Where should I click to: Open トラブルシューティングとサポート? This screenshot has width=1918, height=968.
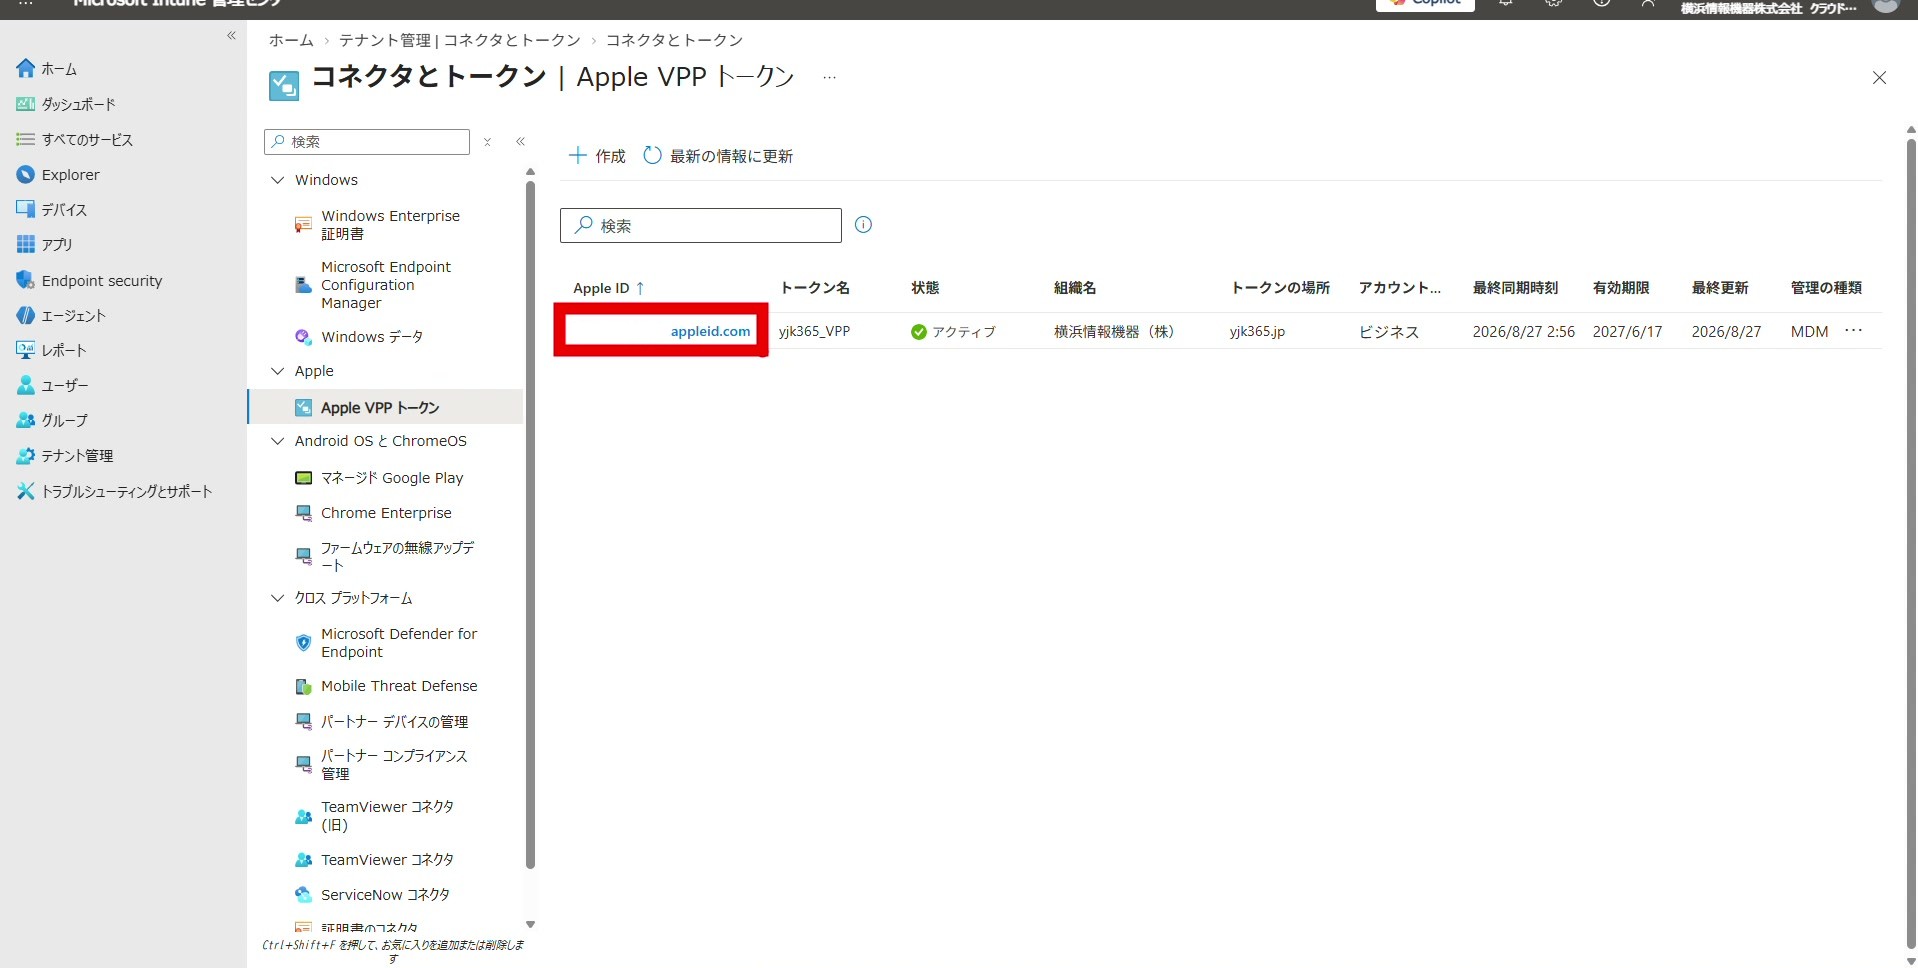point(114,491)
